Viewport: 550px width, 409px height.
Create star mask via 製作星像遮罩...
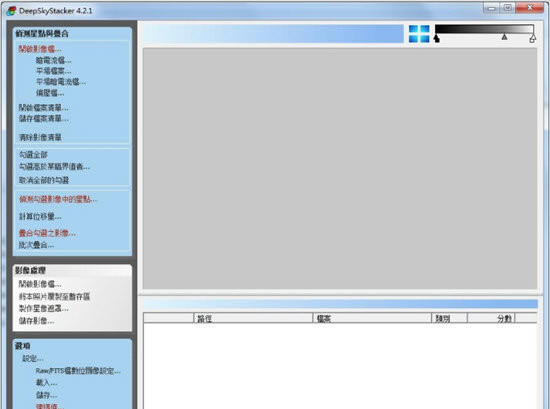click(x=43, y=309)
